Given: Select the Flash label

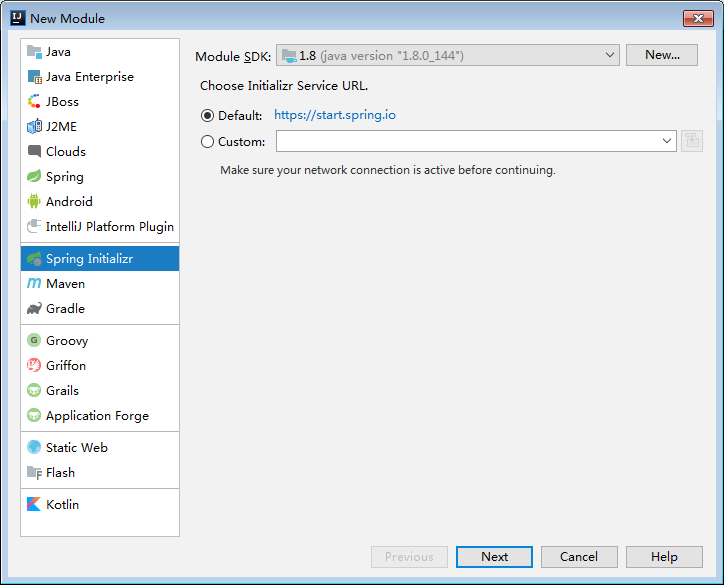Looking at the screenshot, I should pyautogui.click(x=60, y=472).
